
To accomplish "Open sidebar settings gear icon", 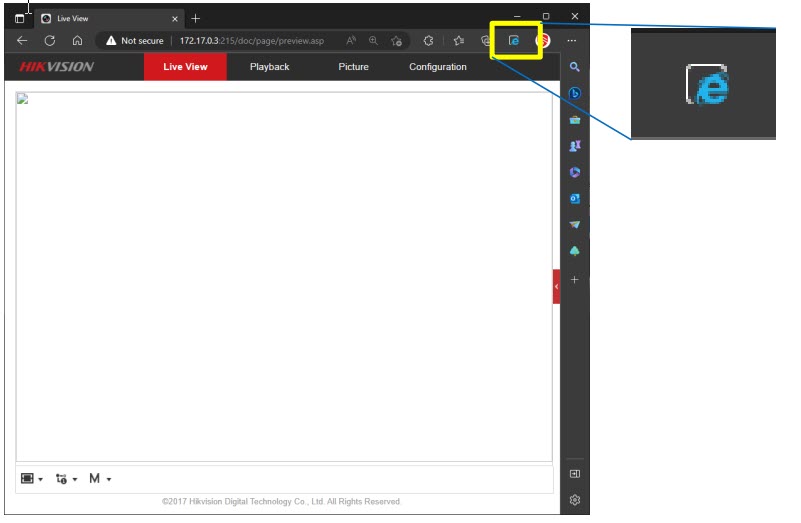I will click(575, 500).
